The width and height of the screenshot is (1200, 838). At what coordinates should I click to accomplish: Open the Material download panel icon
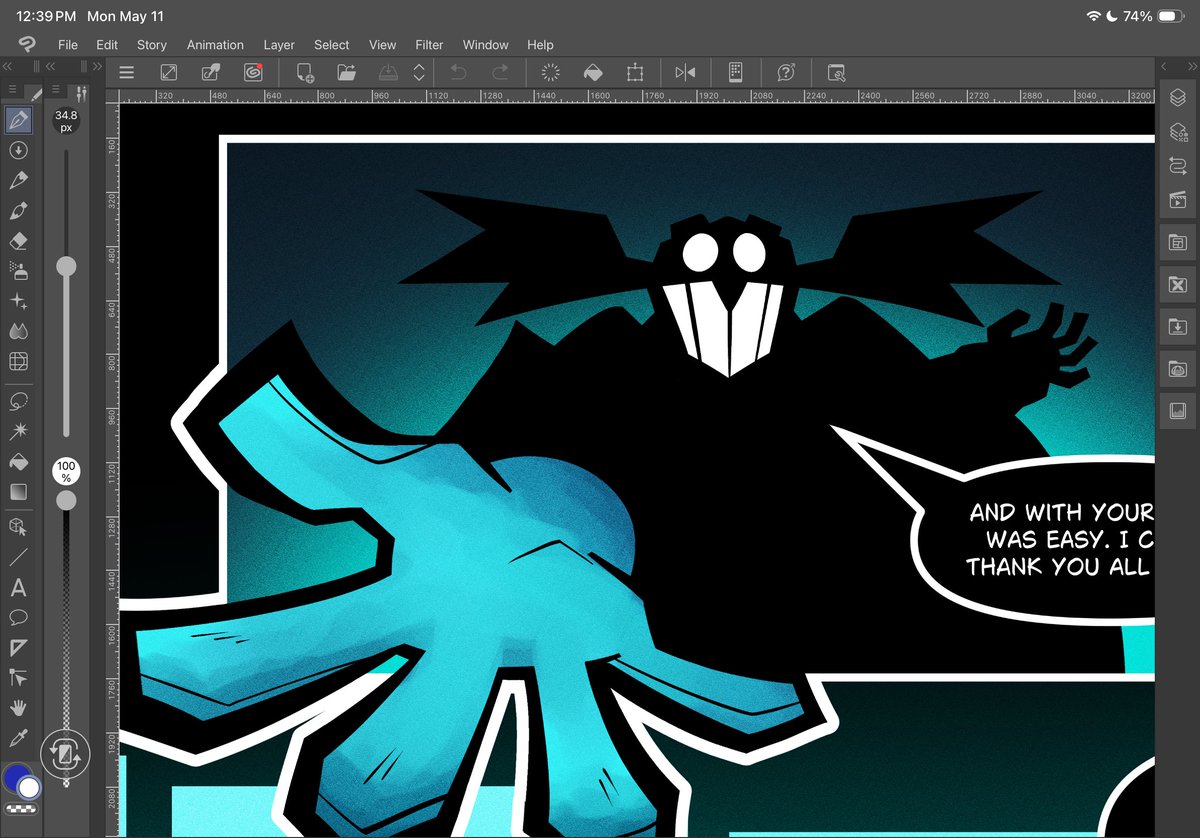tap(1177, 327)
